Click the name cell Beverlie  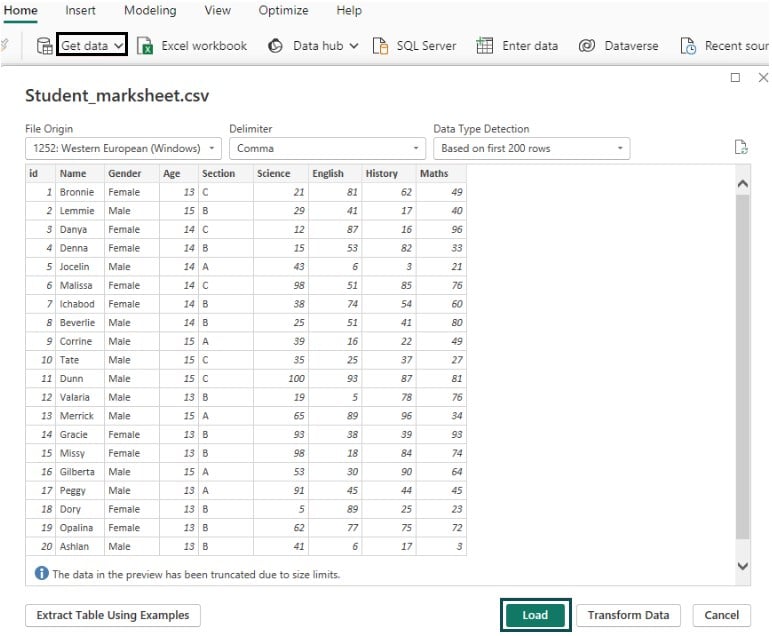[x=80, y=322]
